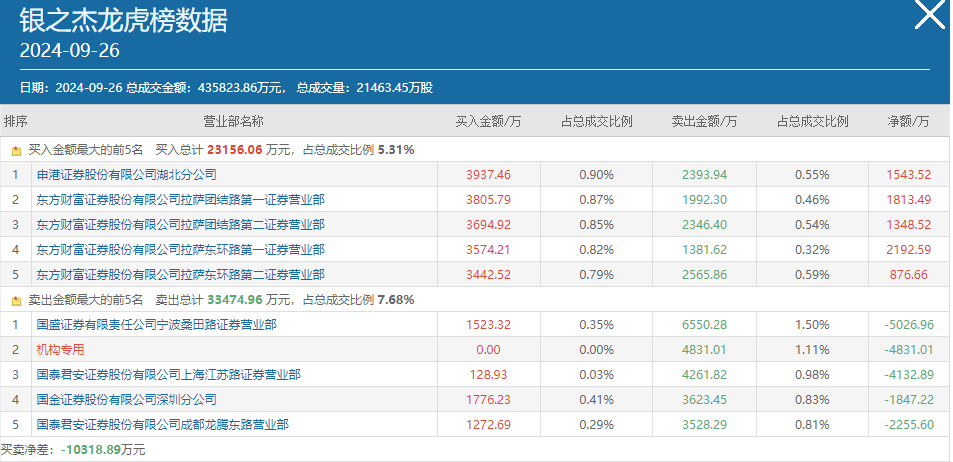The height and width of the screenshot is (462, 953).
Task: Click the 5.31% buy ratio summary
Action: (396, 150)
